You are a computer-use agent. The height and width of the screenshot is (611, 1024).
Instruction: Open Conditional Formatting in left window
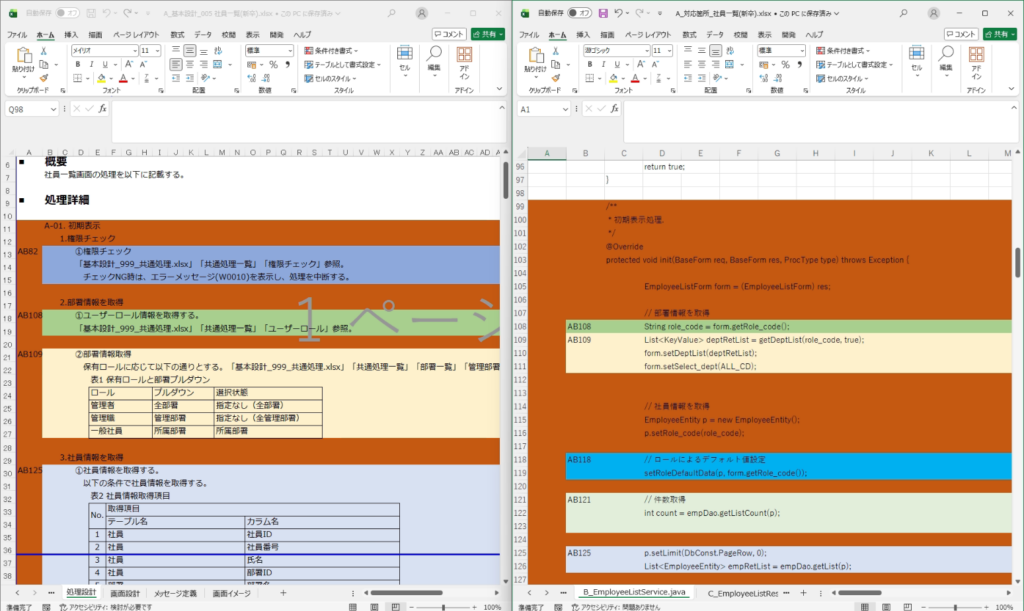pyautogui.click(x=332, y=50)
